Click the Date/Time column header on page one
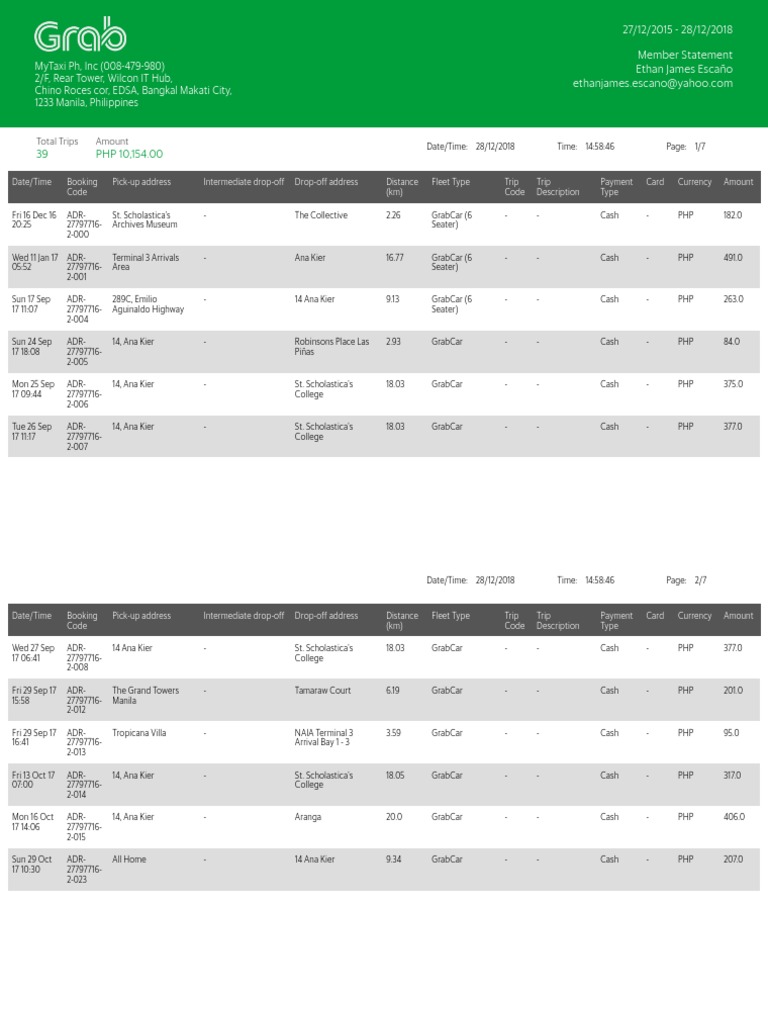This screenshot has width=768, height=1024. 31,182
